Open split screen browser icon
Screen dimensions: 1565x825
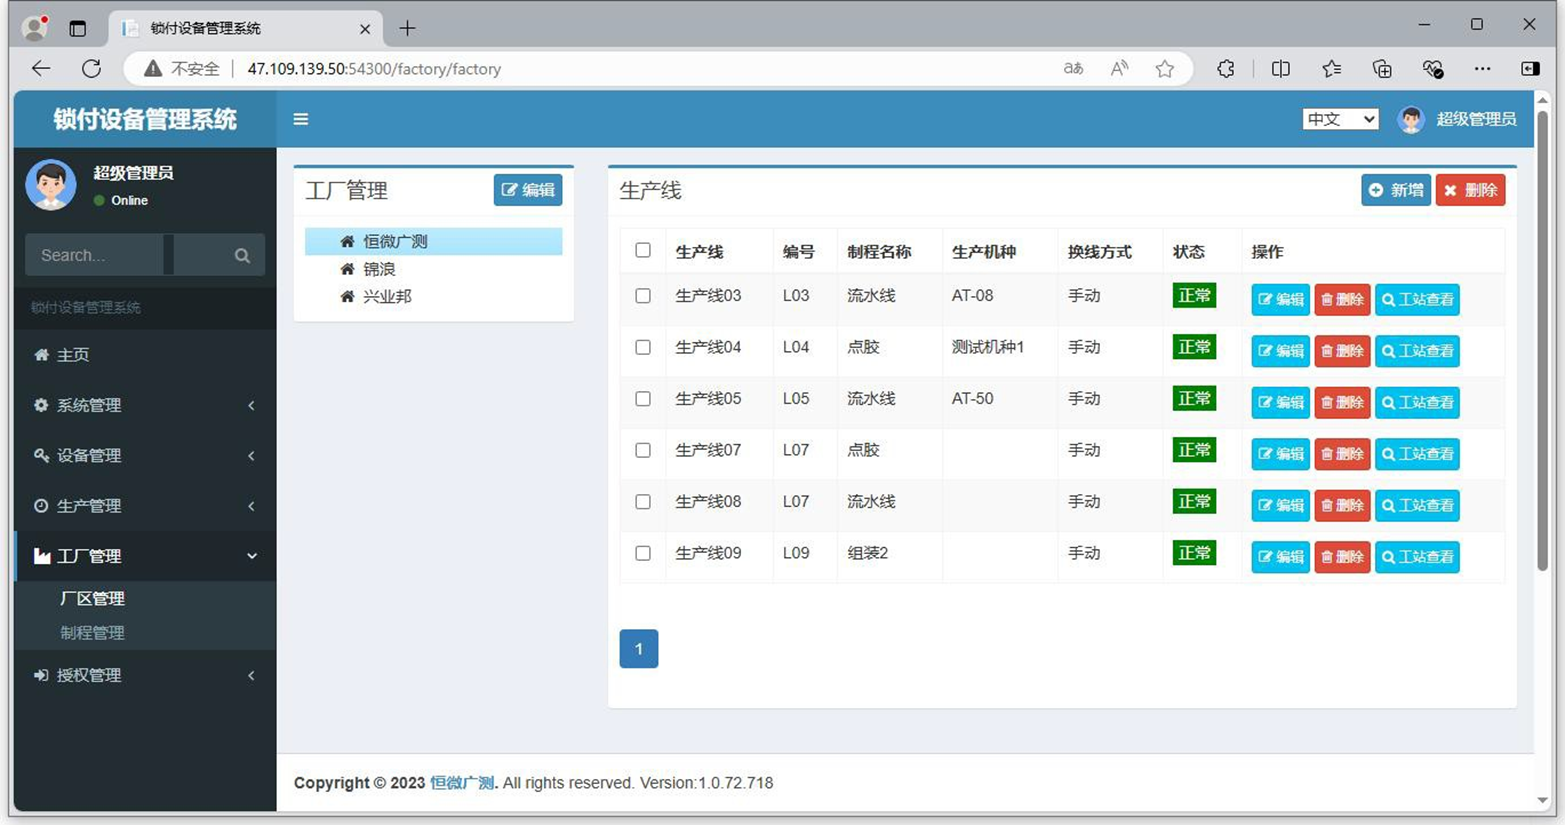(x=1280, y=69)
